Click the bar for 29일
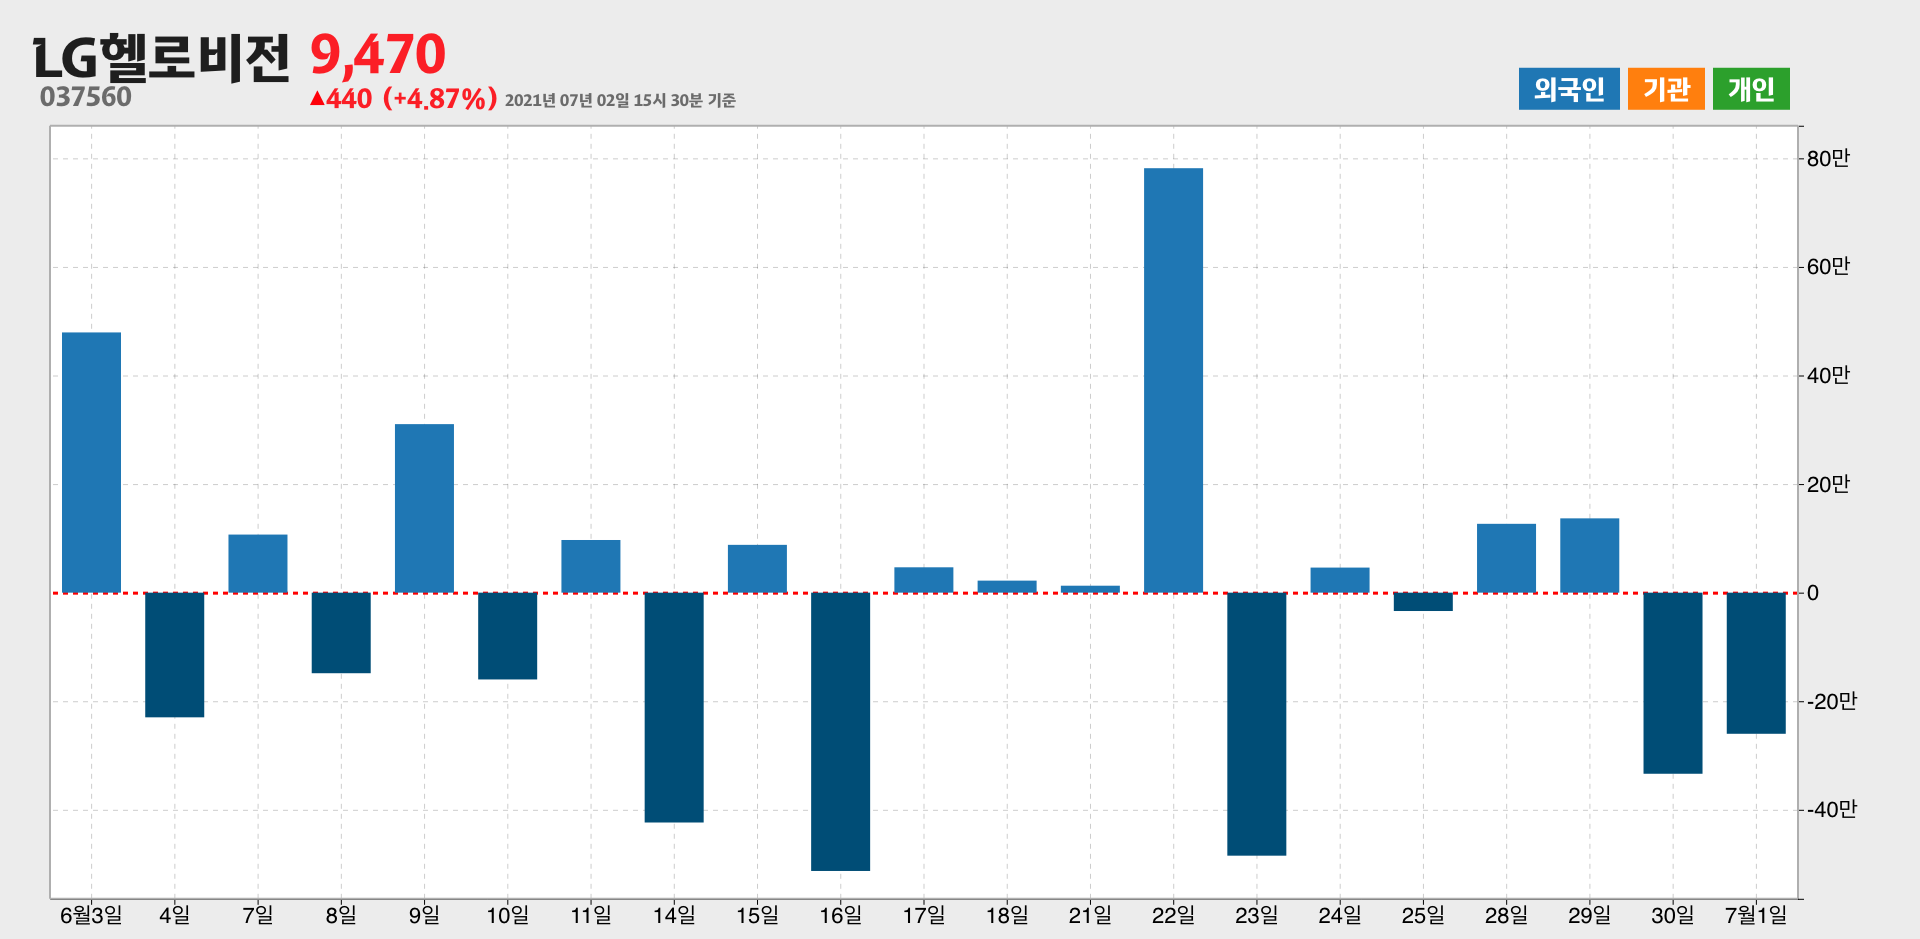1920x939 pixels. [x=1590, y=556]
